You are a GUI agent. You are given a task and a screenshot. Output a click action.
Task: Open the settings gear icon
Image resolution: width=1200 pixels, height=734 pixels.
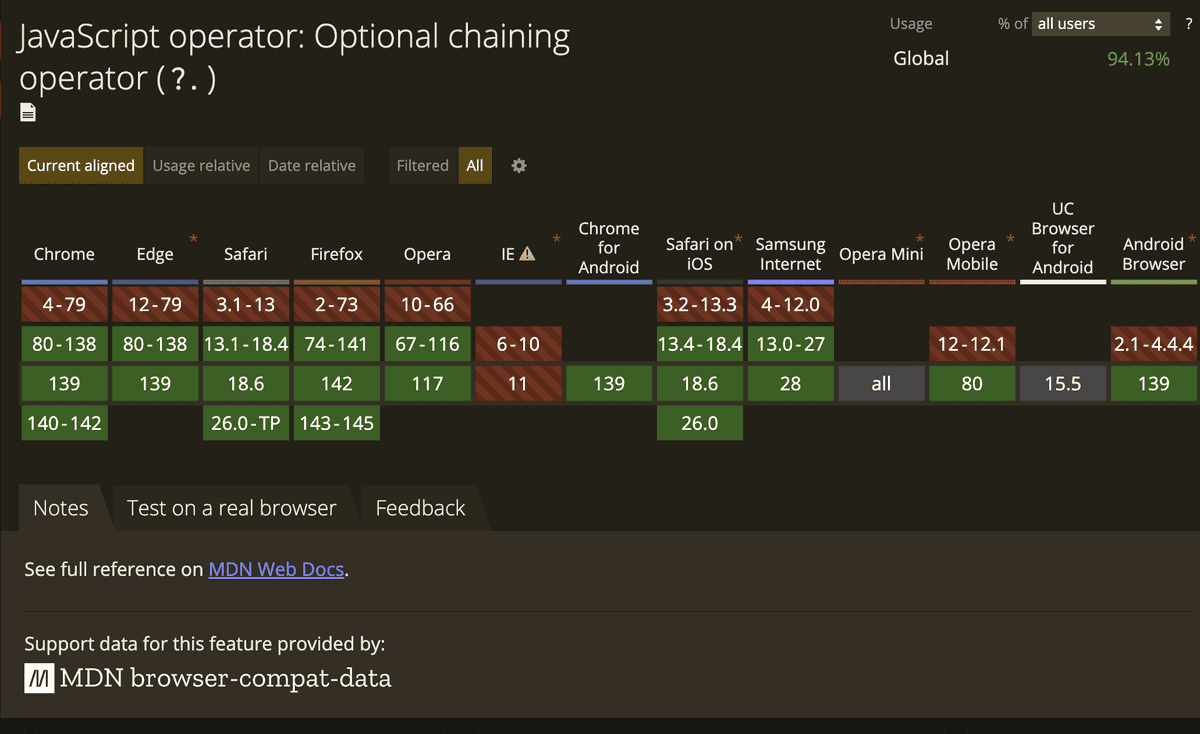click(518, 166)
